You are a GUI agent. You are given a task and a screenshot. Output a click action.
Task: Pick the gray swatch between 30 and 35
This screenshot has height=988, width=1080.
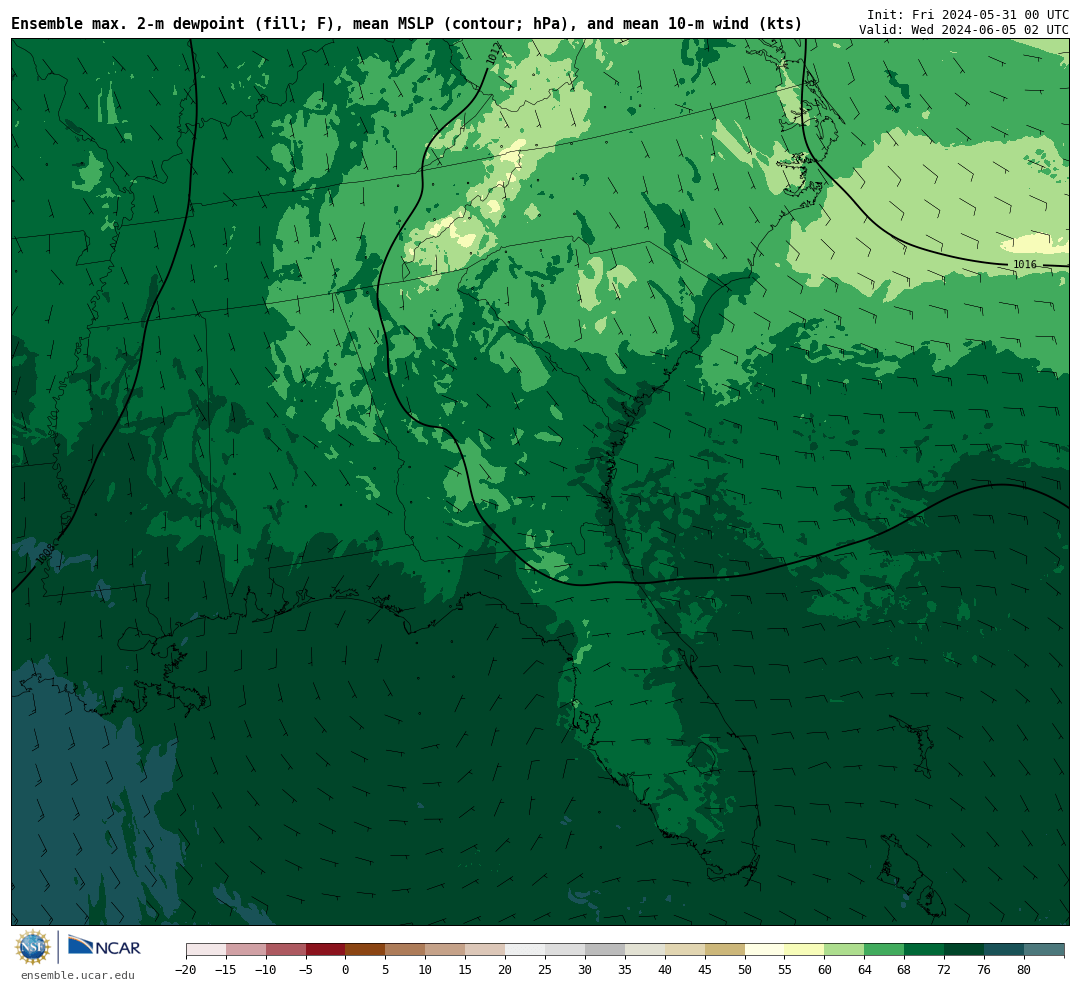605,949
